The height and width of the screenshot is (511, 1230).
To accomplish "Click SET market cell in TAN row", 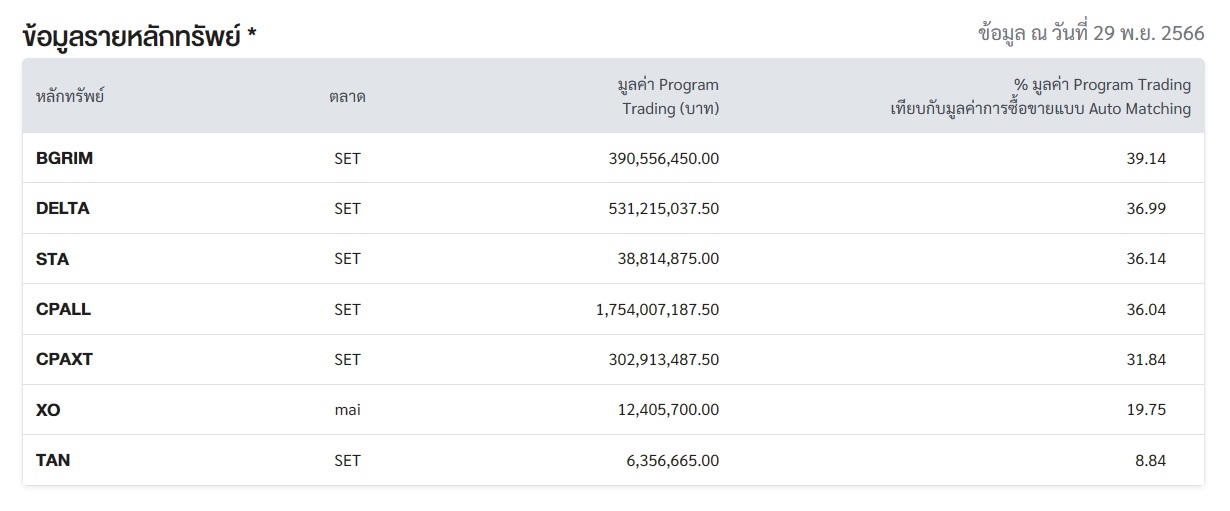I will (347, 460).
